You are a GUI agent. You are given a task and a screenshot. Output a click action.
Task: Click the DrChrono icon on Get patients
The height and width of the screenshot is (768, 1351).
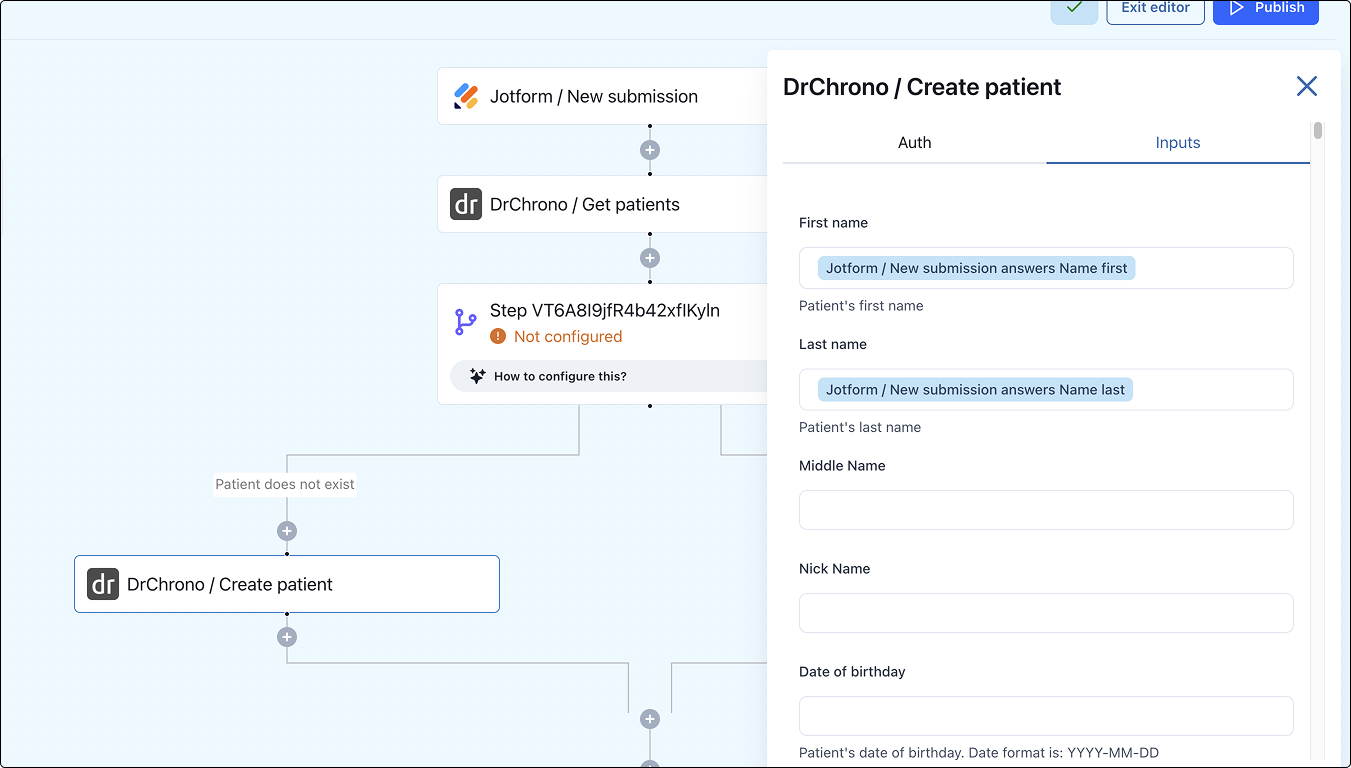click(x=466, y=204)
